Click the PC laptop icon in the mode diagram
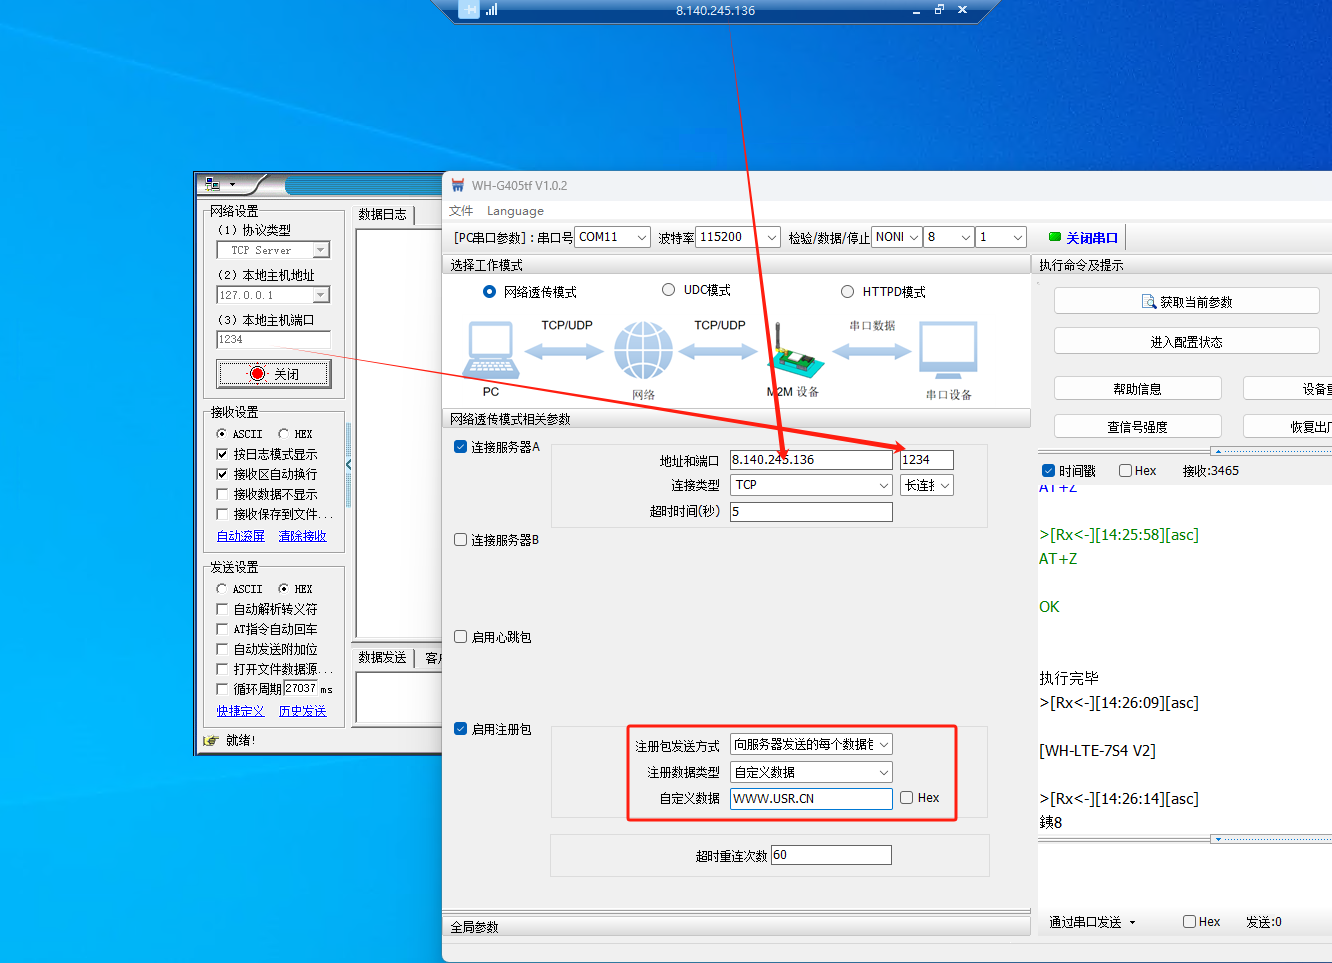 [x=491, y=349]
